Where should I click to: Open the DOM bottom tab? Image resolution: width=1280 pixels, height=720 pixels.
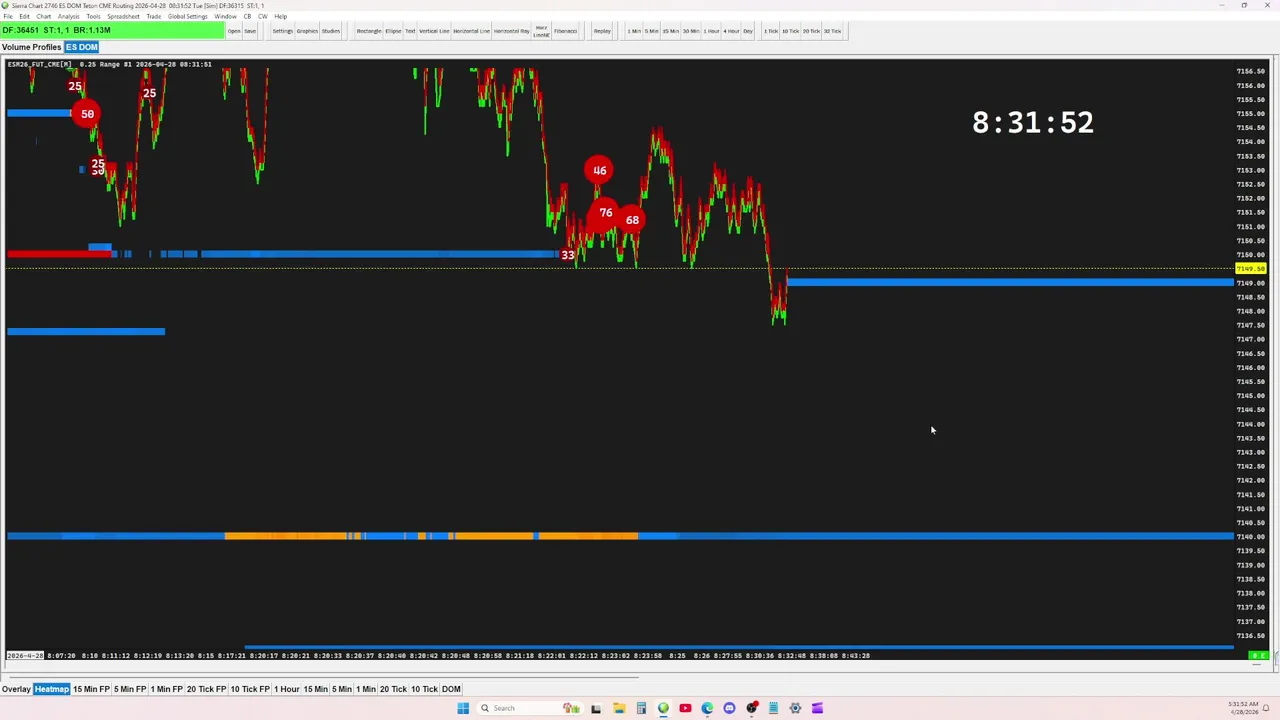[x=451, y=689]
